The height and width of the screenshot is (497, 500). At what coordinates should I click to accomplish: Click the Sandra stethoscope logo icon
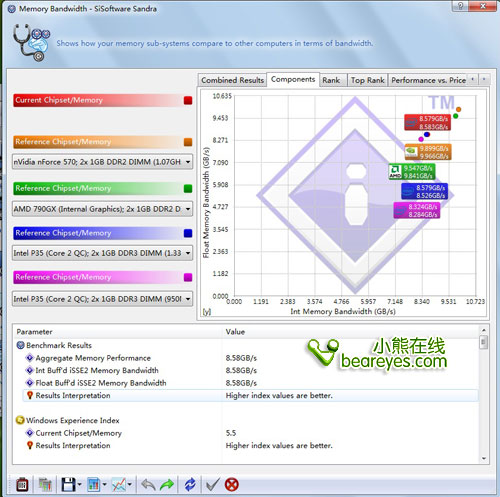31,43
